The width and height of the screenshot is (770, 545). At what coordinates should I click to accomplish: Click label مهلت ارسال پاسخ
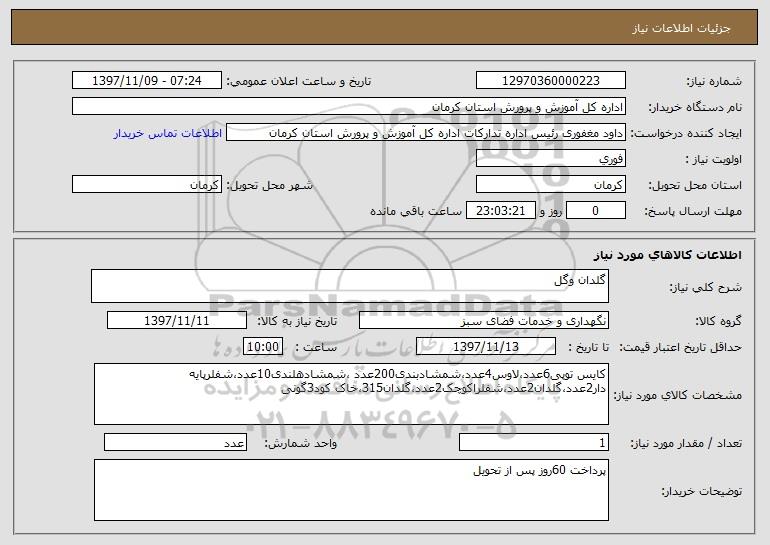click(693, 212)
